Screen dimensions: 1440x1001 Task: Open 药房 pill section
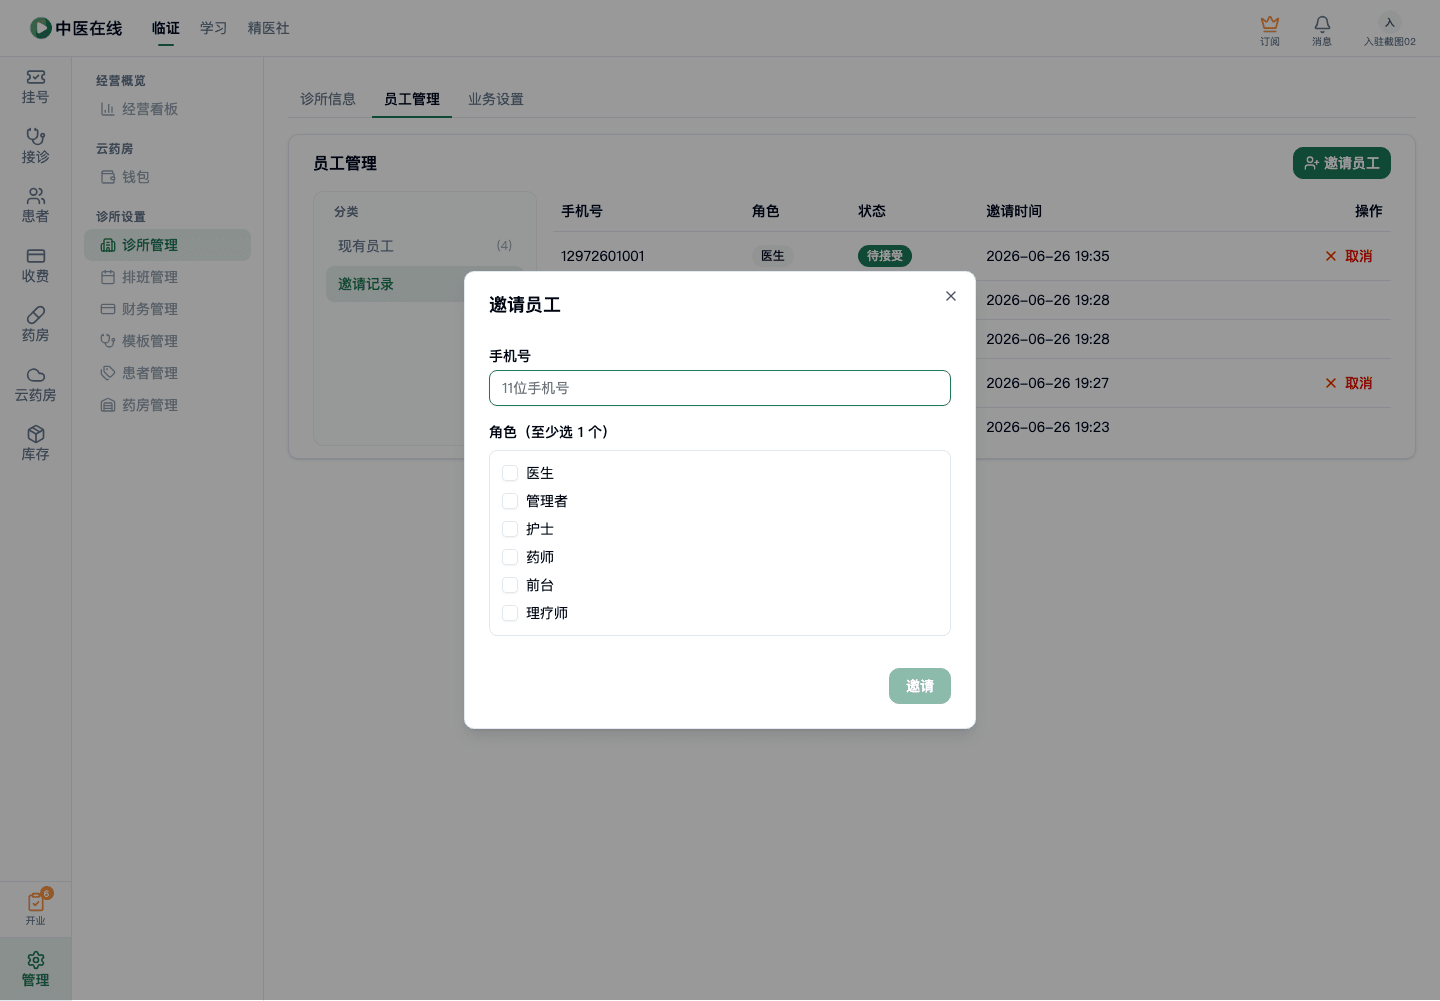pyautogui.click(x=36, y=325)
